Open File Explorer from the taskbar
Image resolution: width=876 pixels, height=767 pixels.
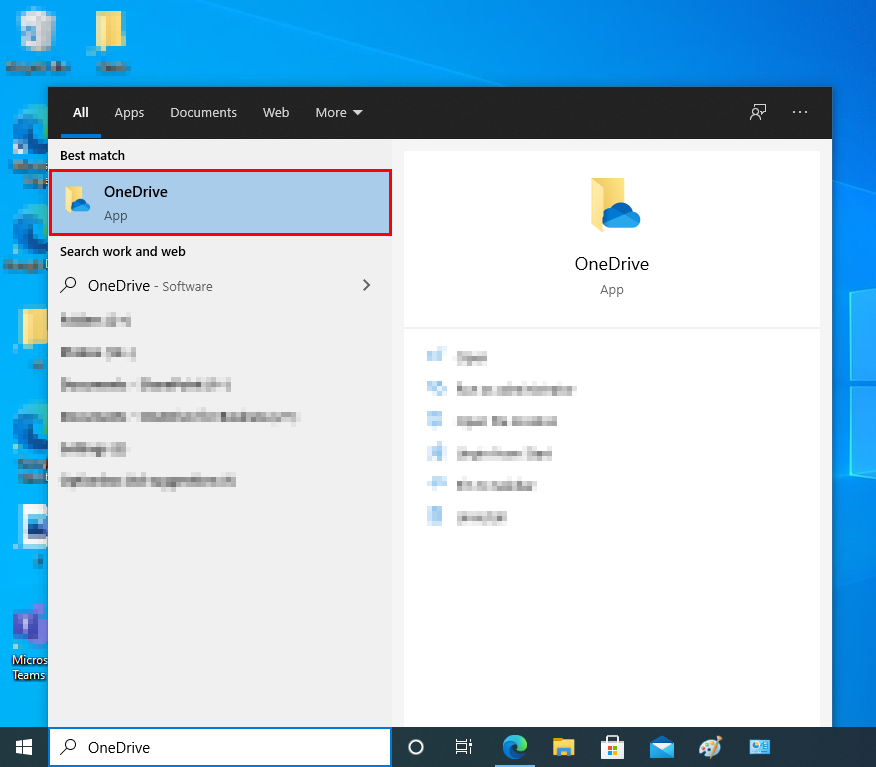point(564,747)
